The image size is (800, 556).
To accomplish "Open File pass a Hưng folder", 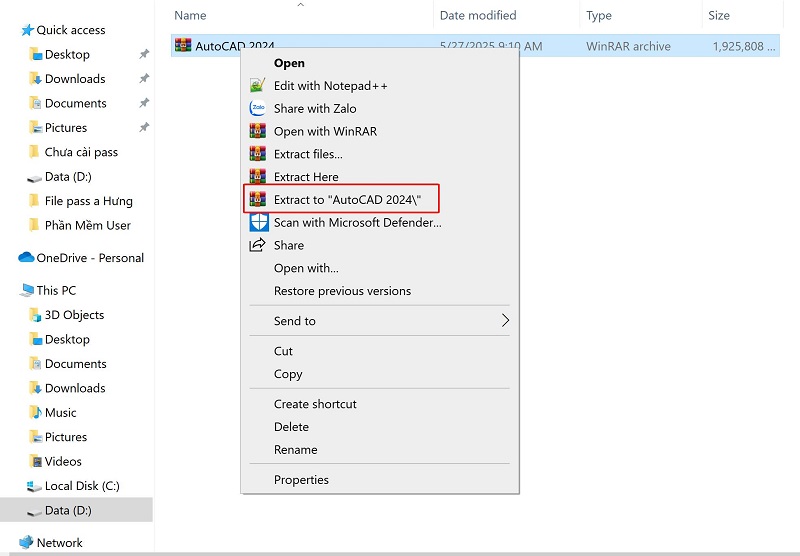I will click(88, 201).
